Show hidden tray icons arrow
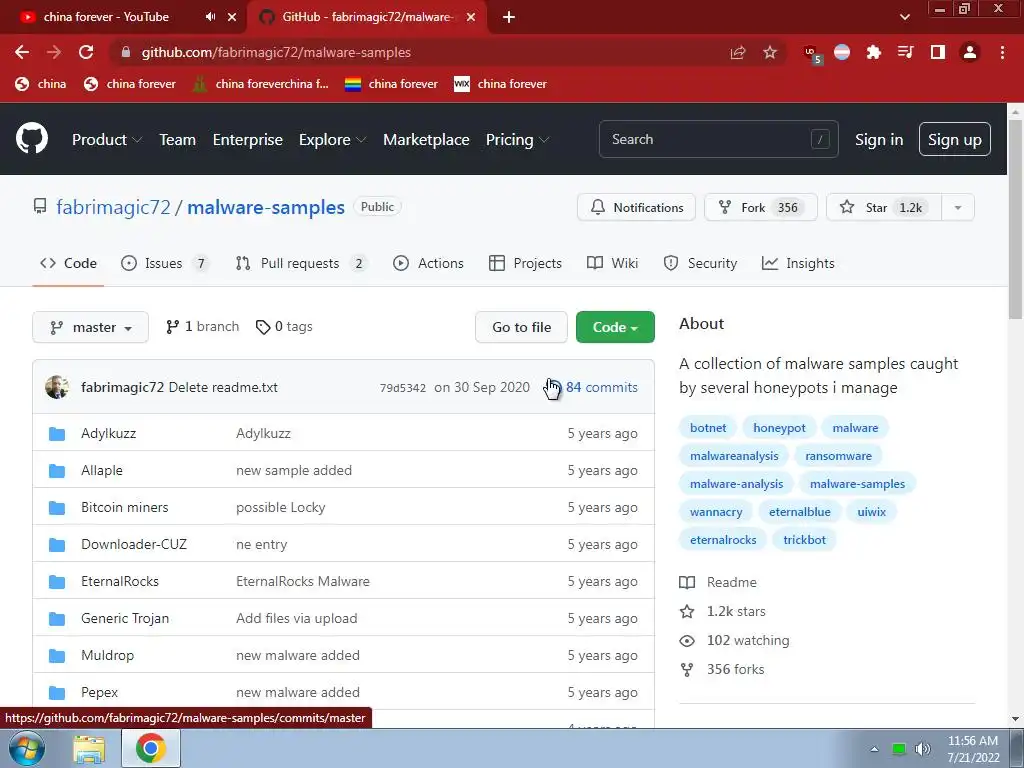Screen dimensions: 1024x768 click(x=874, y=749)
